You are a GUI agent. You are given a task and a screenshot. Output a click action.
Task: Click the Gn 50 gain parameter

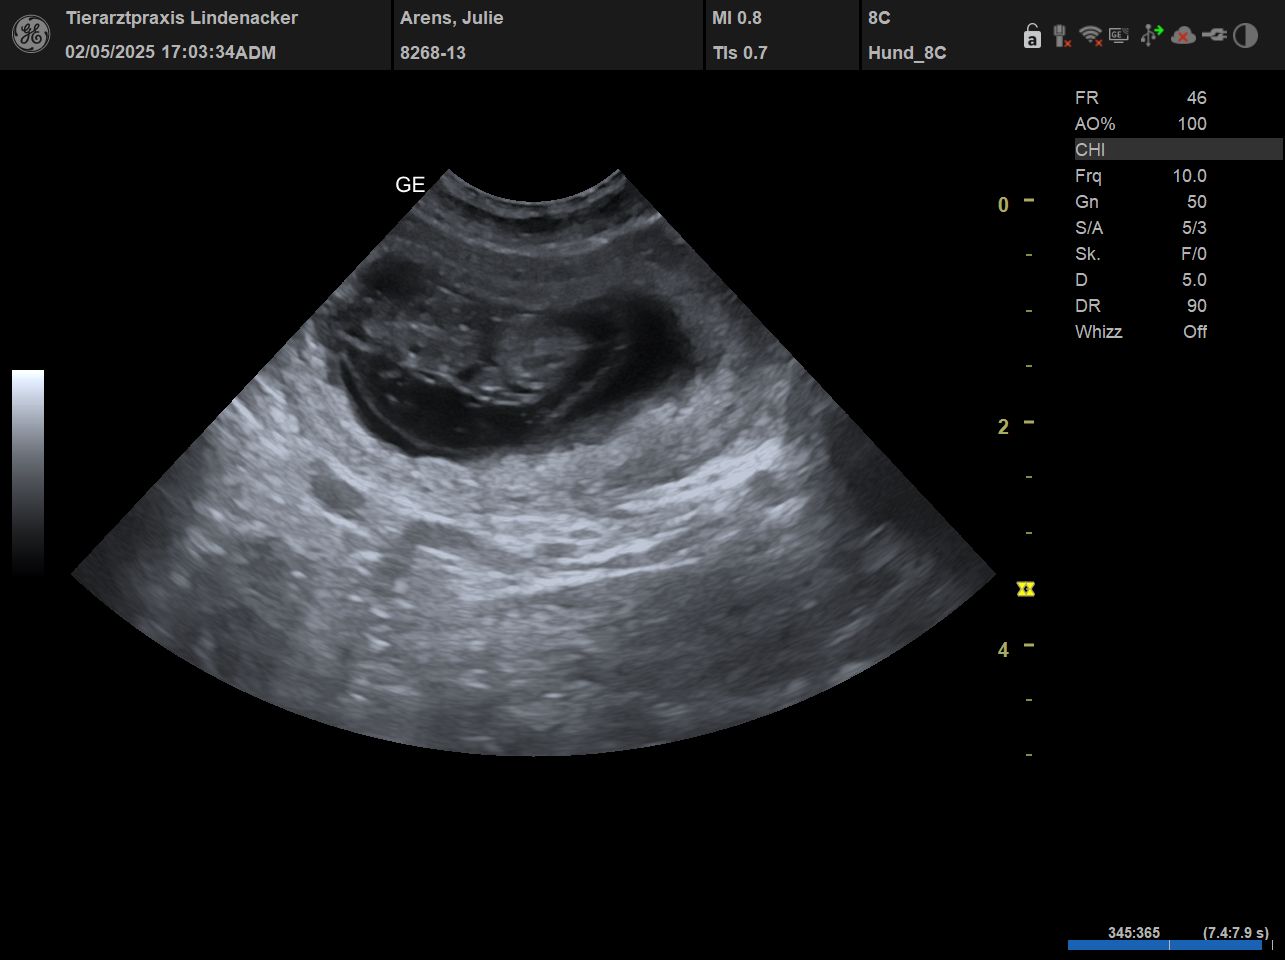1141,202
